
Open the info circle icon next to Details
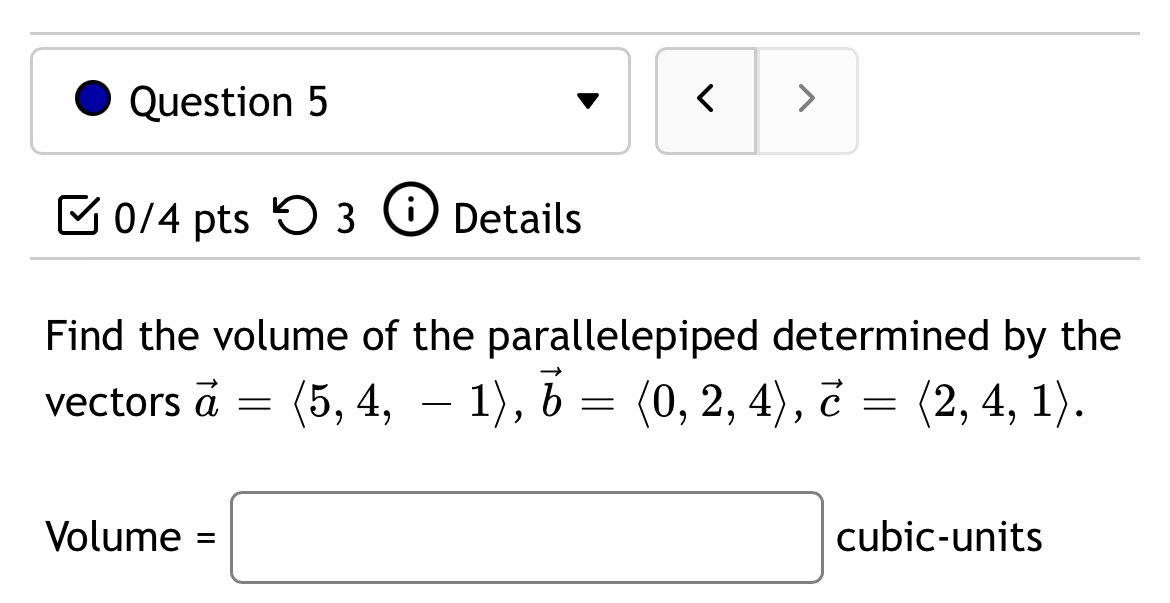point(411,213)
